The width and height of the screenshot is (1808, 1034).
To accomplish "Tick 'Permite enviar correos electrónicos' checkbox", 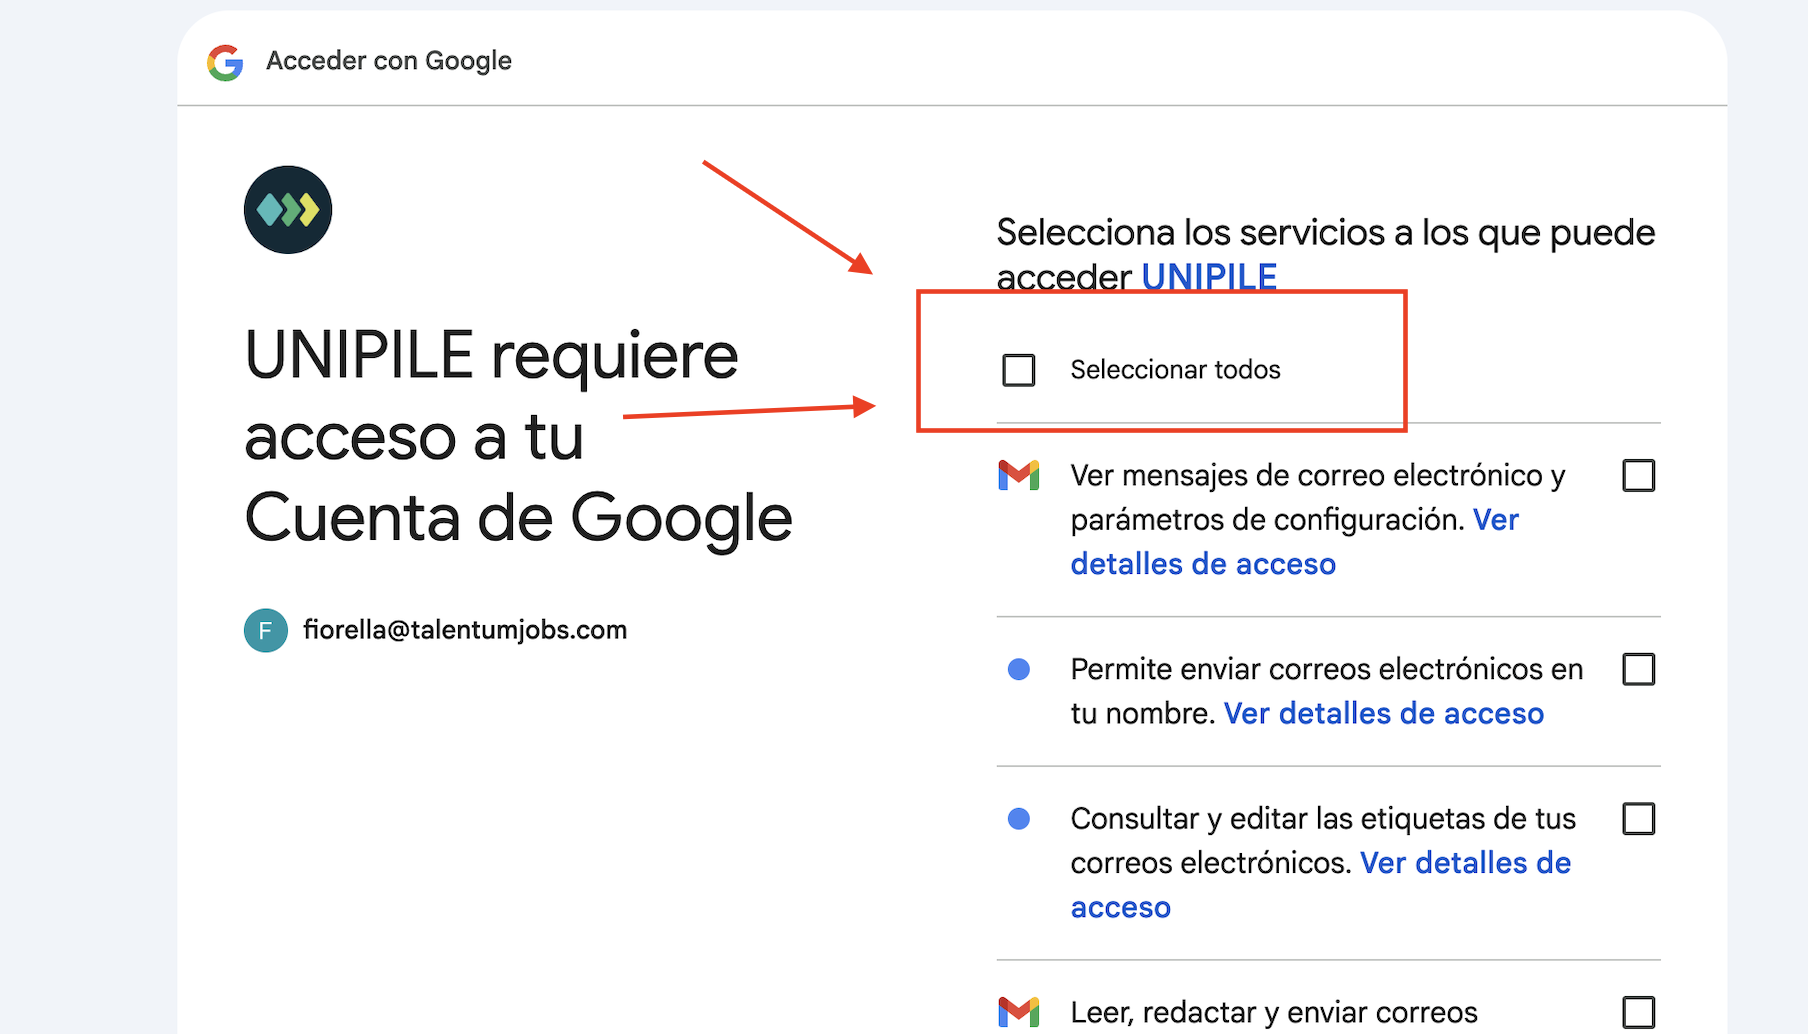I will 1638,669.
